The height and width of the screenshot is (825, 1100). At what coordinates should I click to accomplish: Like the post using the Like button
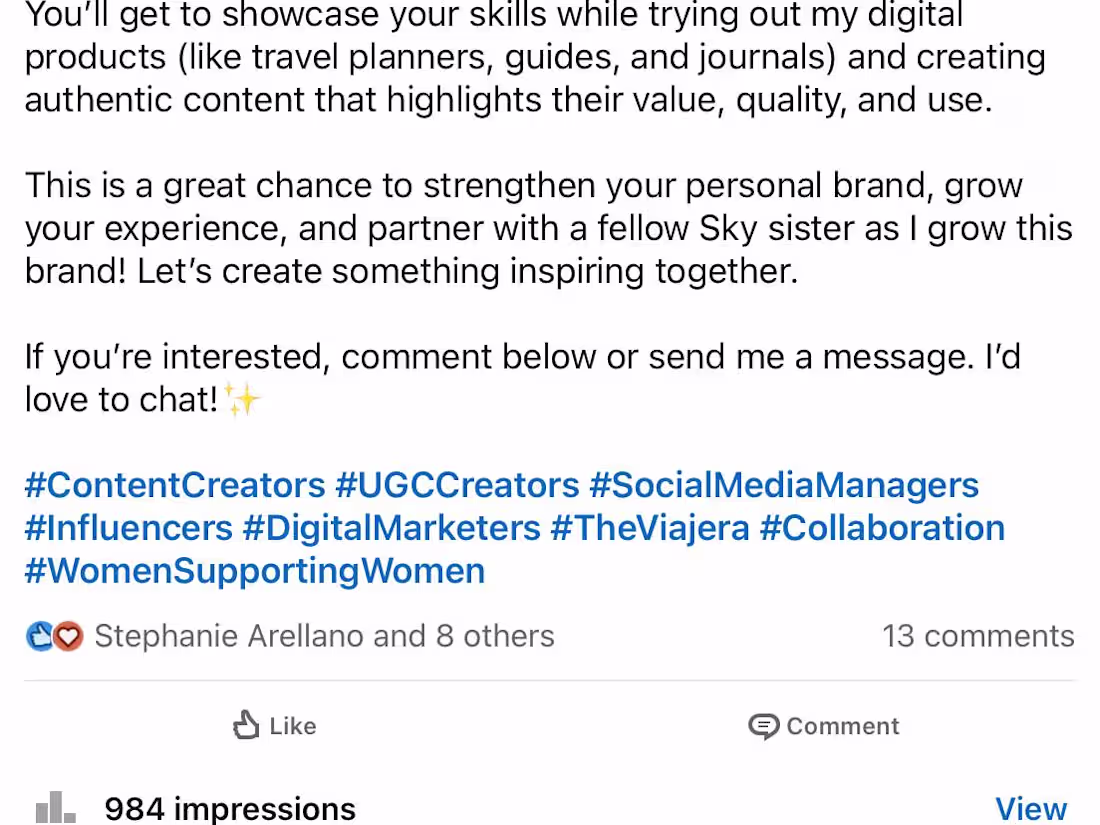[274, 726]
